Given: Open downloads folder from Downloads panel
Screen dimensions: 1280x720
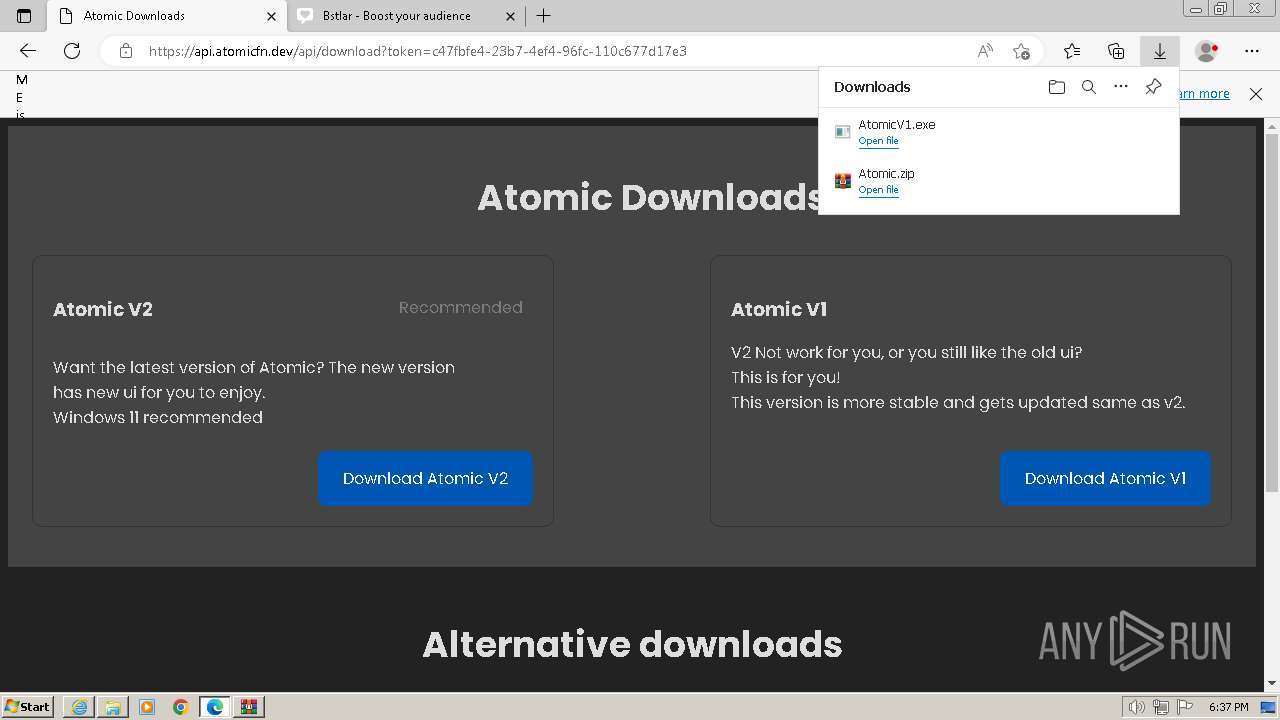Looking at the screenshot, I should pyautogui.click(x=1057, y=87).
